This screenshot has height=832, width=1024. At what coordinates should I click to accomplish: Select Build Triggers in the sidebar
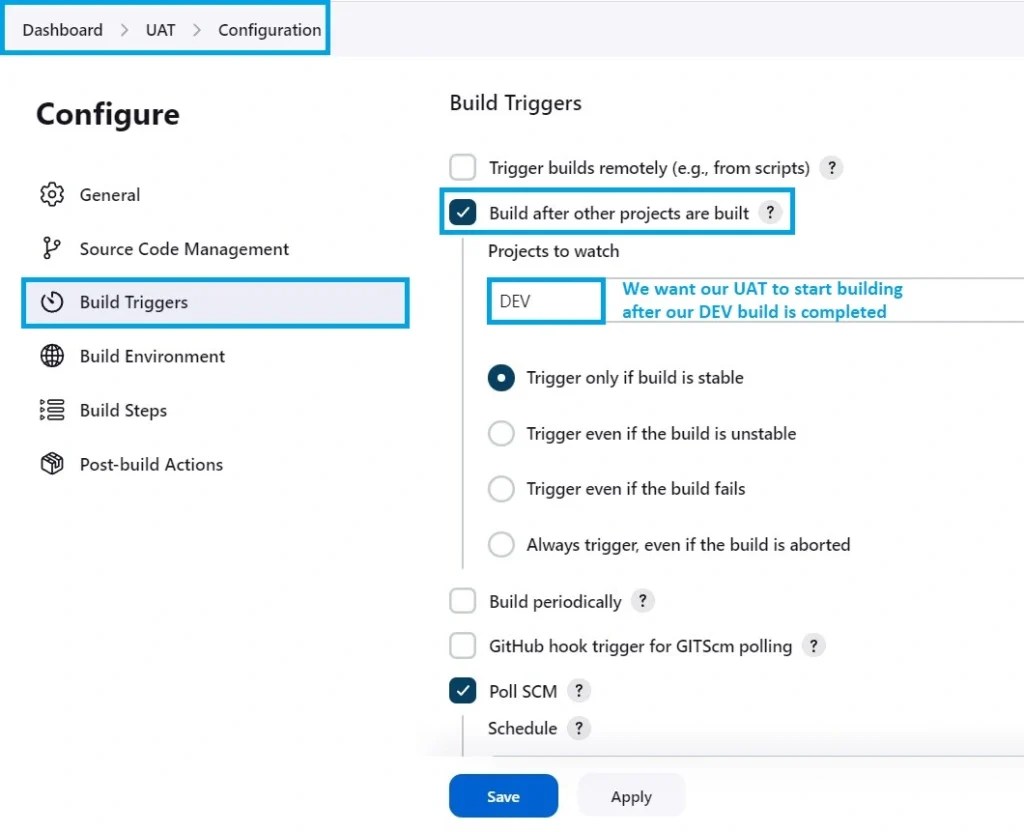(133, 302)
